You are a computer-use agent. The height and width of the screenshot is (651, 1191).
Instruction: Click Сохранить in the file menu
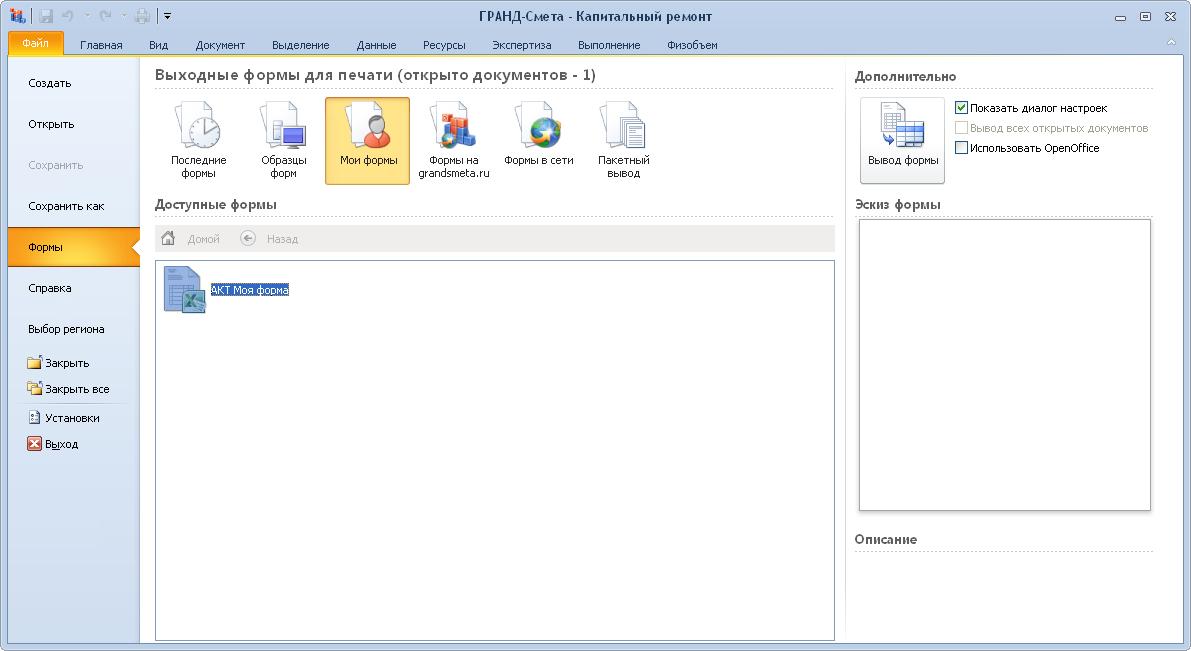pos(74,166)
